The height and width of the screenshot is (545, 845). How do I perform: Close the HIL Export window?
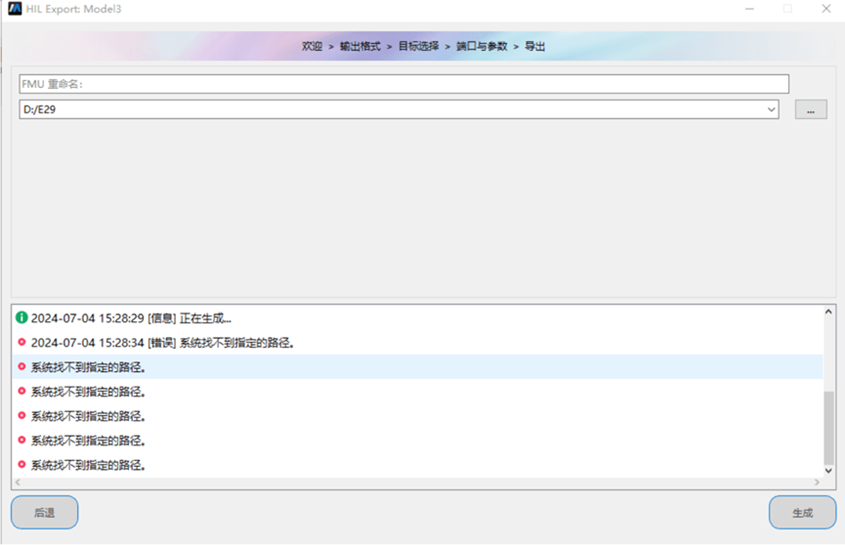[826, 9]
